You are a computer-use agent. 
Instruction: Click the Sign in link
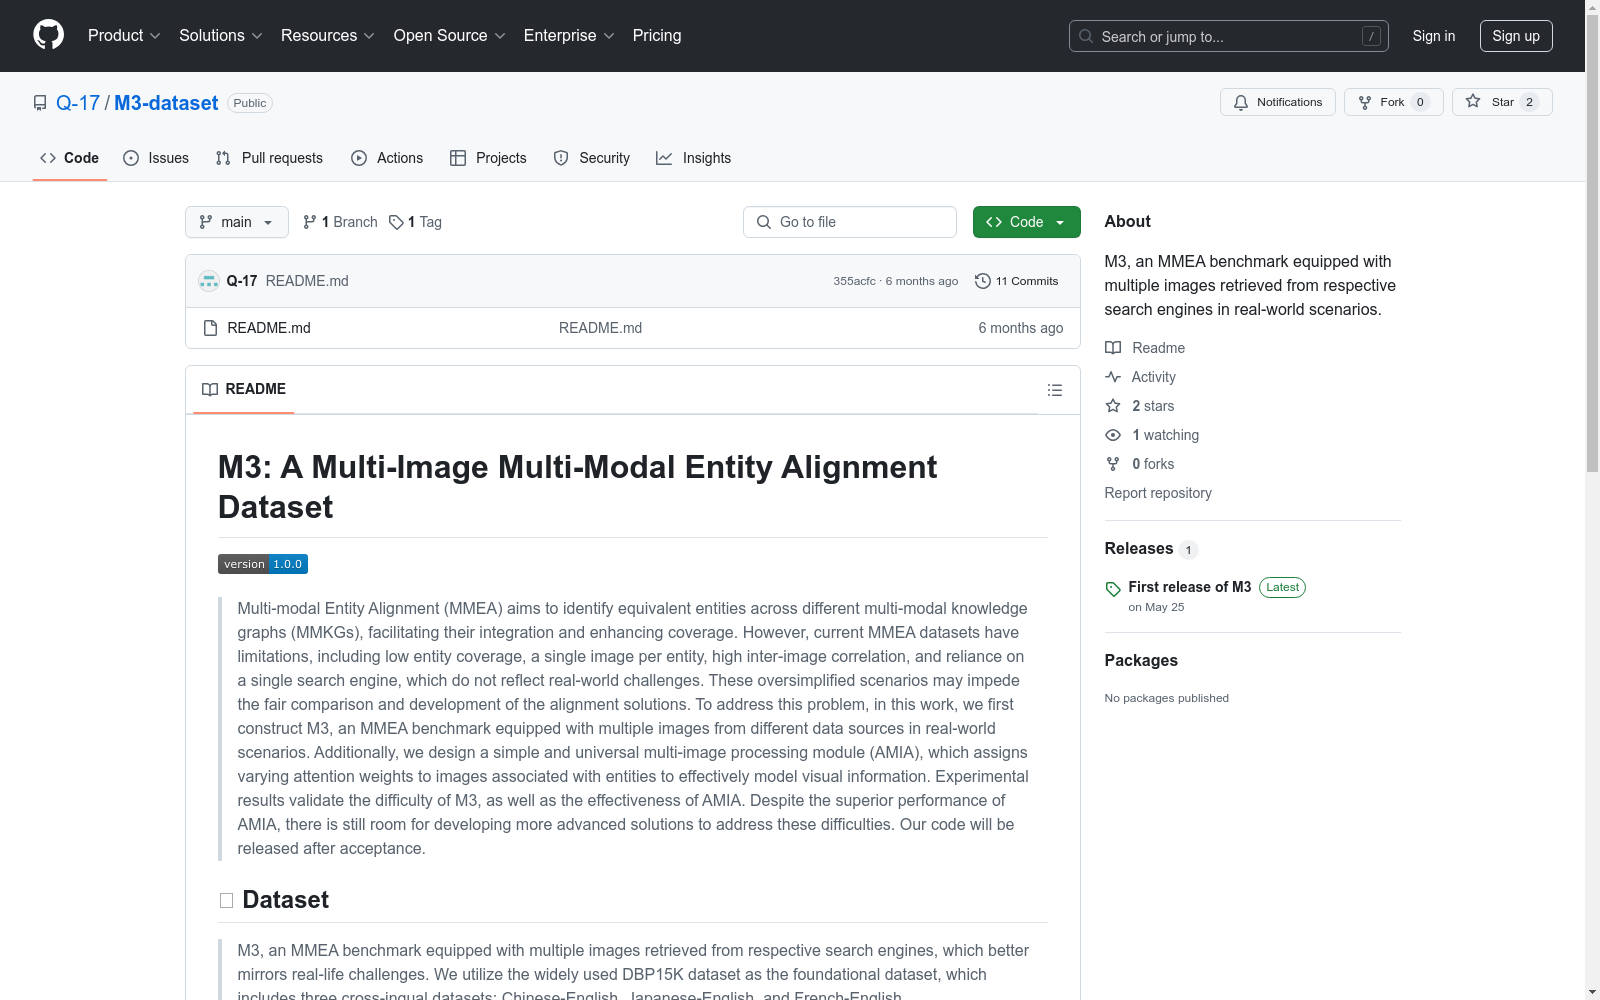(x=1434, y=36)
